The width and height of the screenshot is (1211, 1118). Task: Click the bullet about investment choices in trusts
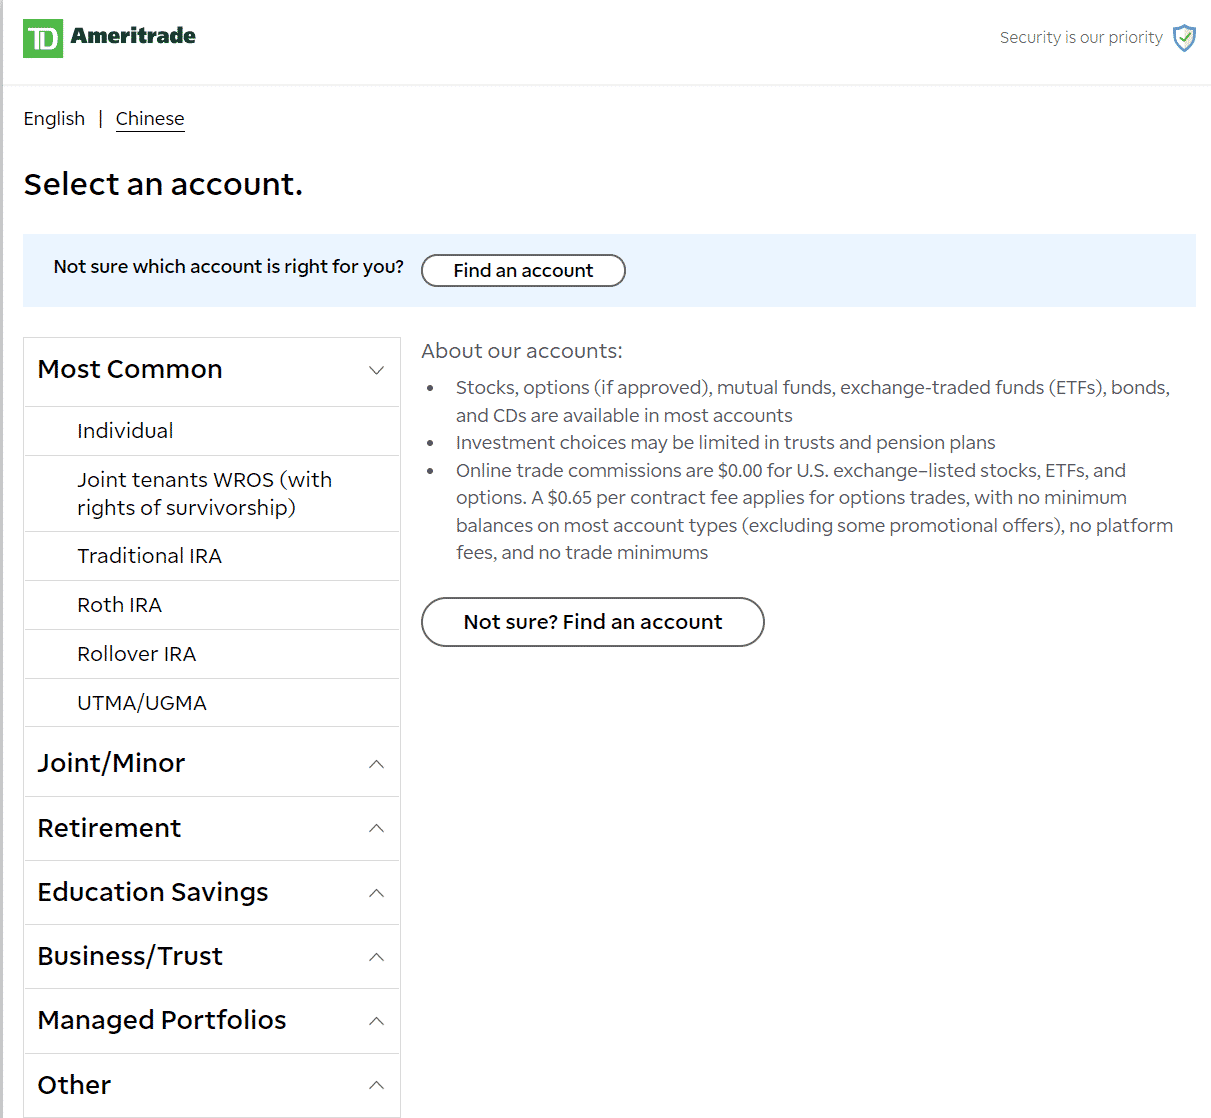click(726, 443)
